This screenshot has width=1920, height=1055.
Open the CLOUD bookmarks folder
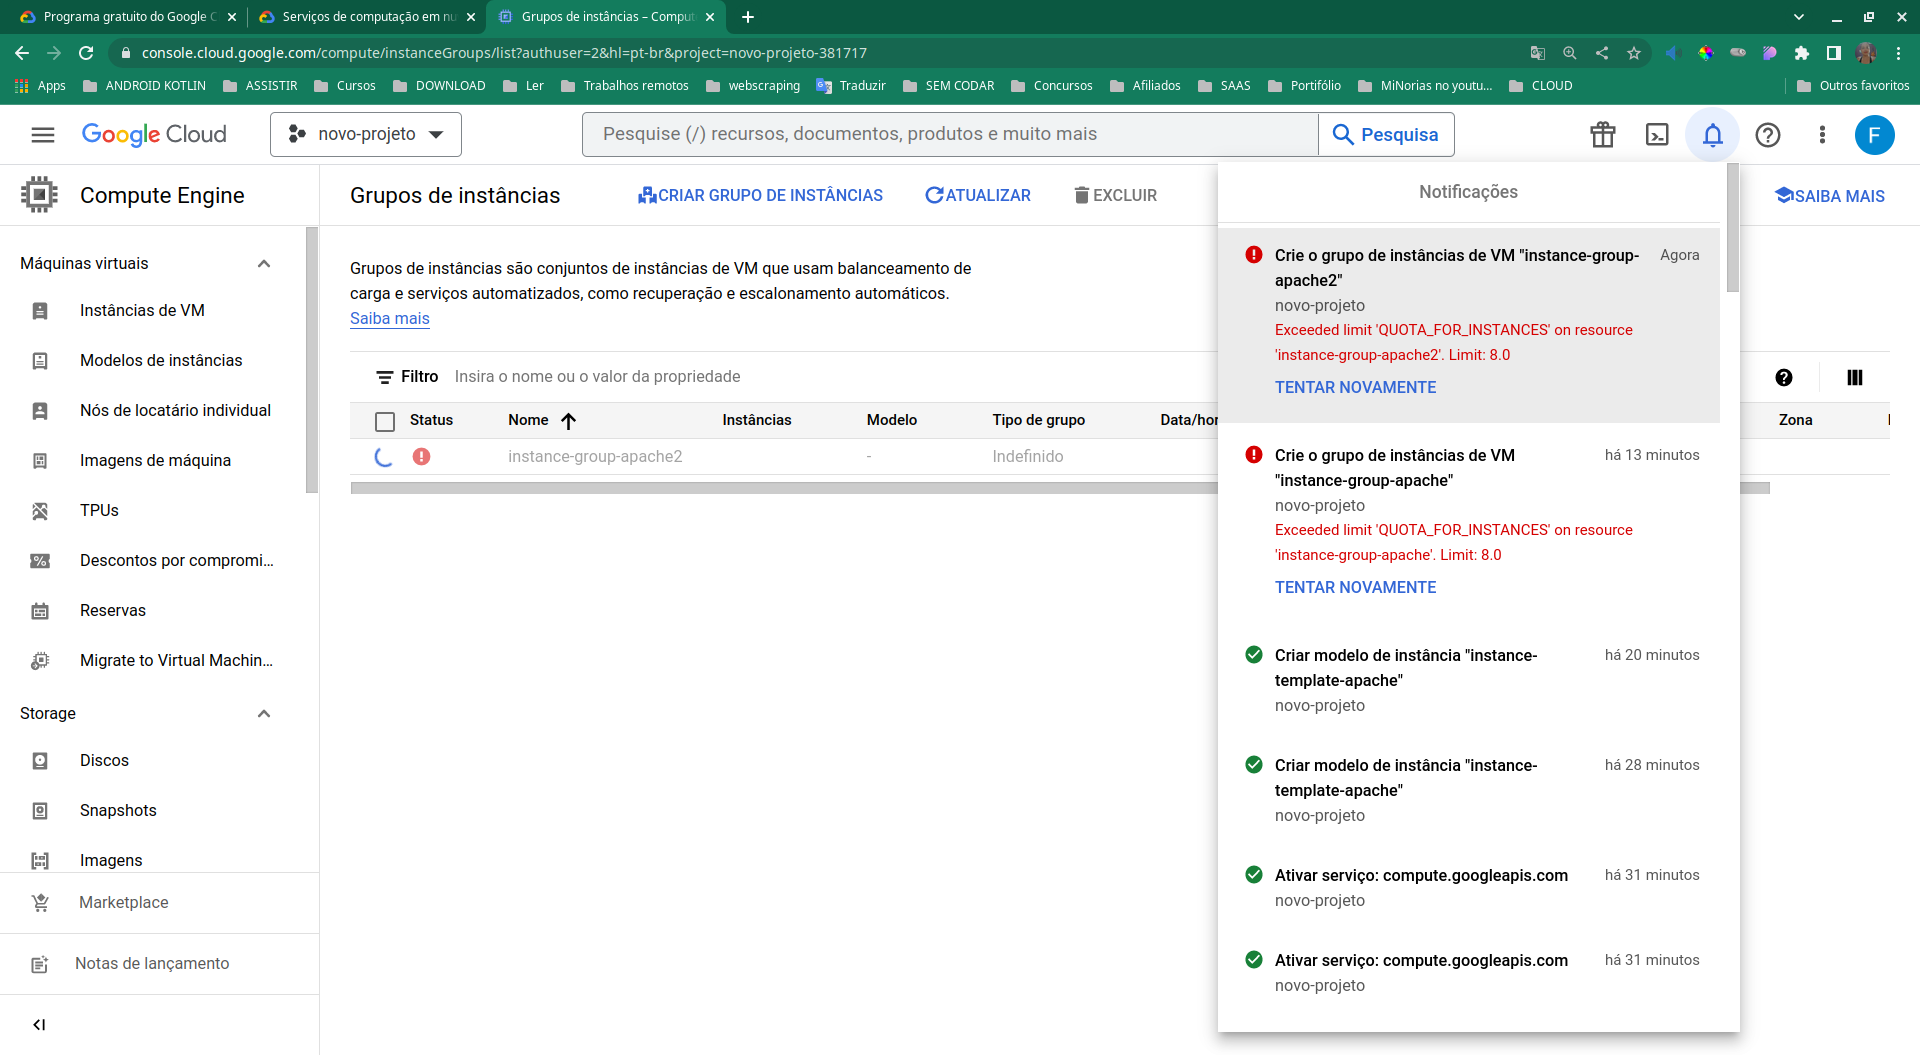[x=1541, y=86]
